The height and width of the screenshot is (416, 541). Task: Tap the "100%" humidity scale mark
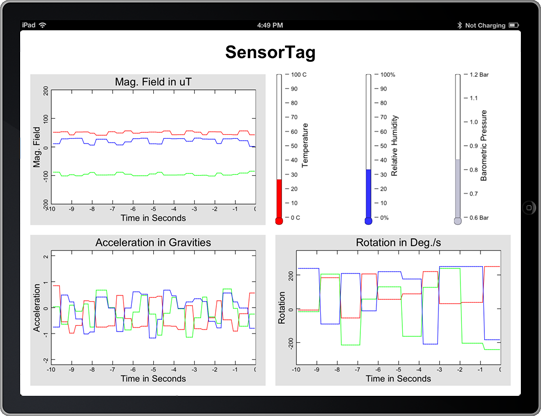(387, 75)
